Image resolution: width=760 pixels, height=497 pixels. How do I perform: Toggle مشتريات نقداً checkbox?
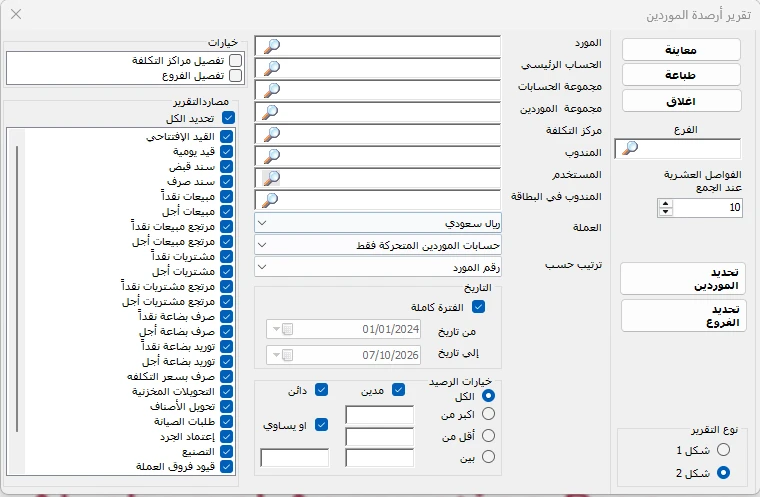(226, 257)
